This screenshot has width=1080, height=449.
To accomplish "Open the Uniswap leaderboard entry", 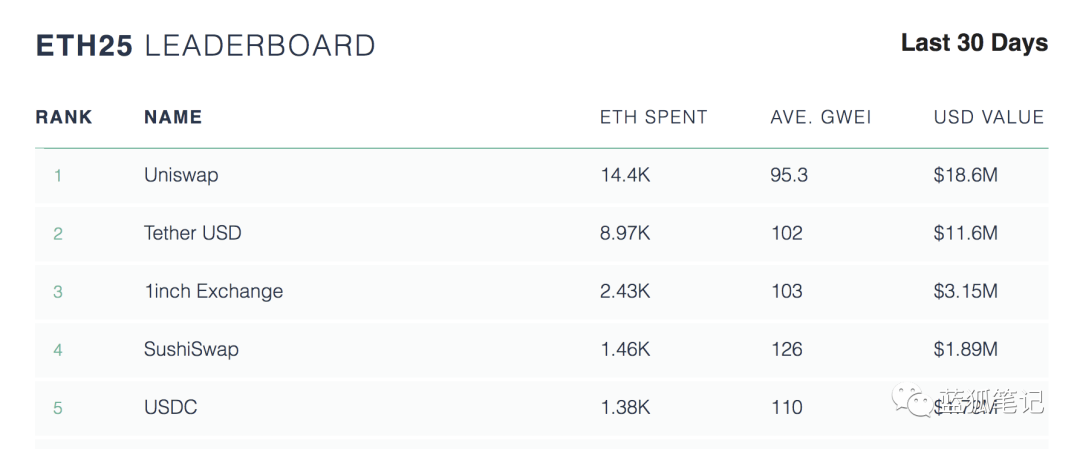I will (x=181, y=175).
